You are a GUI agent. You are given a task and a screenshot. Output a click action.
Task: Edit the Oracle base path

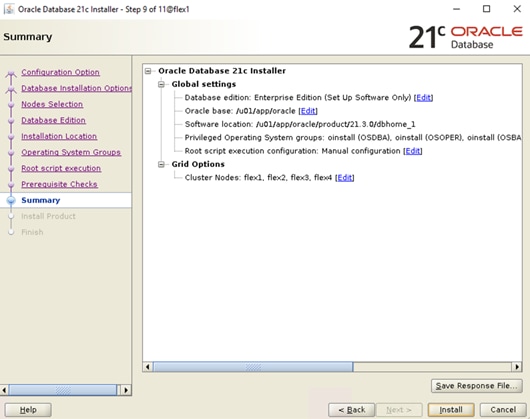308,111
